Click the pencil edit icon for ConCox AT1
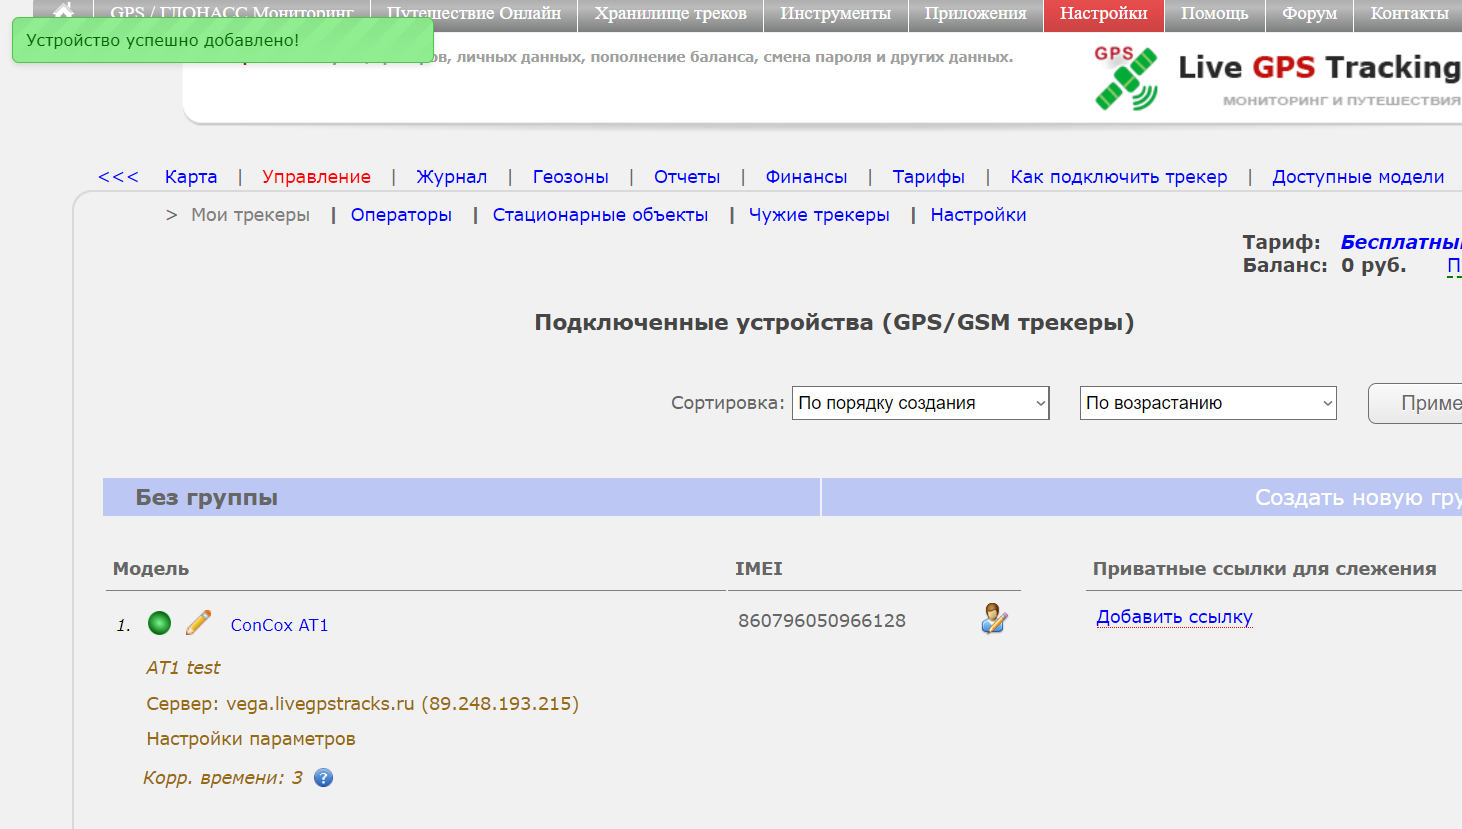The height and width of the screenshot is (829, 1462). pos(198,623)
